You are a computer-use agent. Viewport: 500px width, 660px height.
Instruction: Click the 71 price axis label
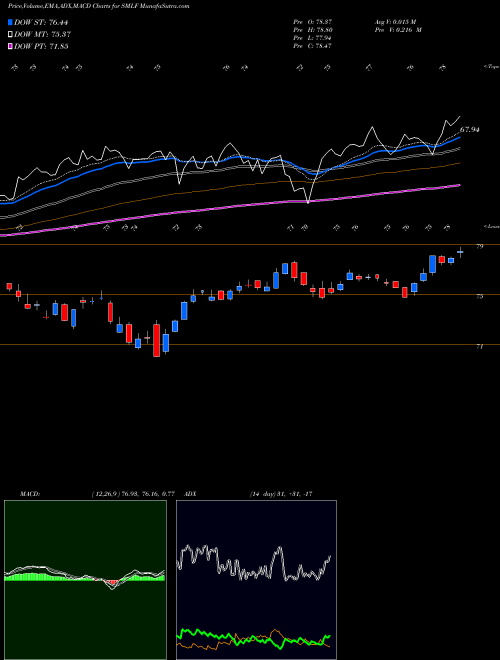[479, 346]
